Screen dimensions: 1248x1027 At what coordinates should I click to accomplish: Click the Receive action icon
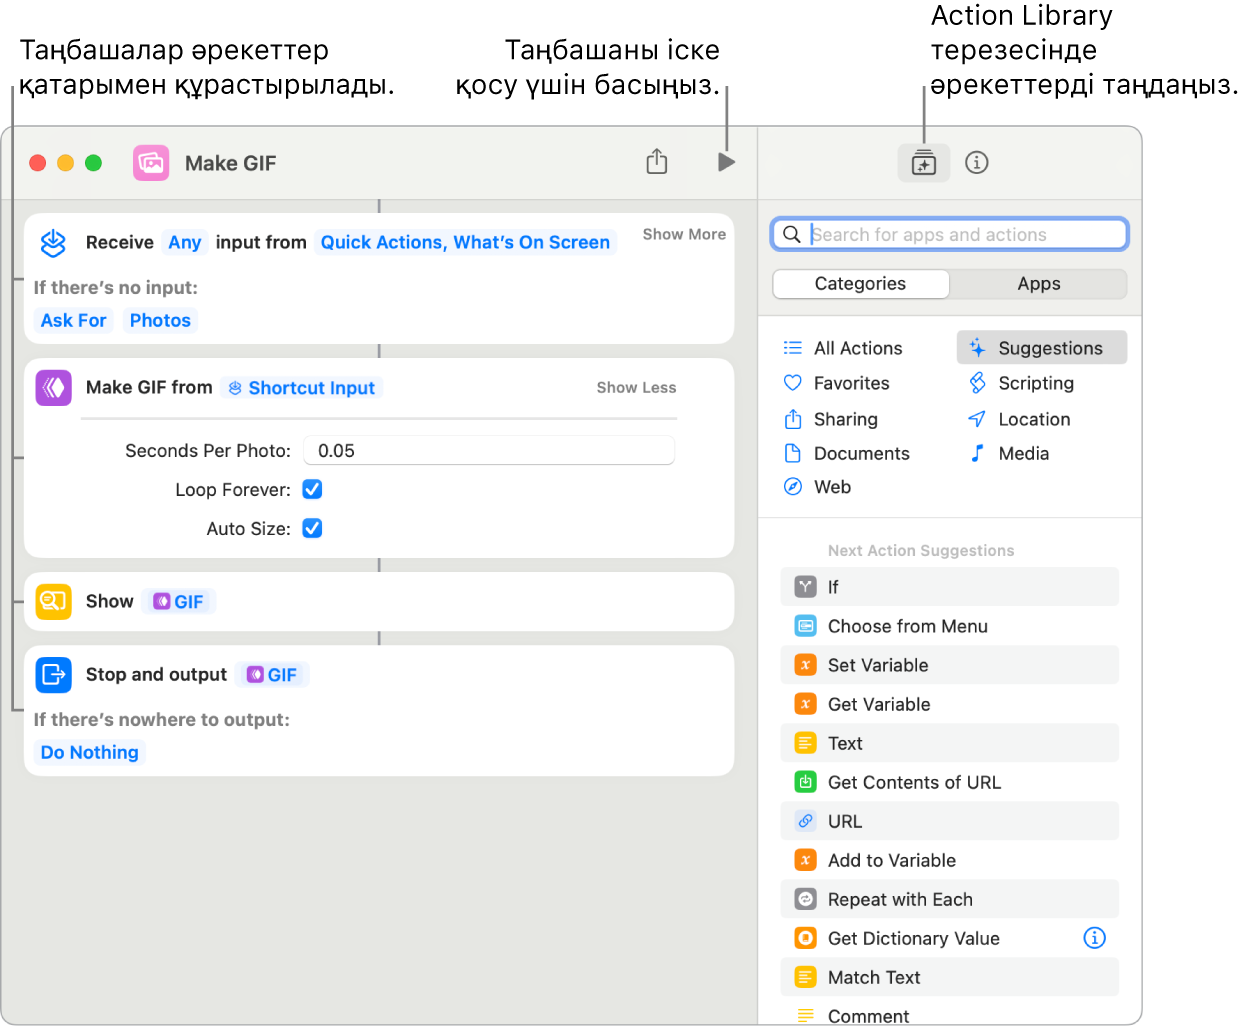(x=53, y=243)
